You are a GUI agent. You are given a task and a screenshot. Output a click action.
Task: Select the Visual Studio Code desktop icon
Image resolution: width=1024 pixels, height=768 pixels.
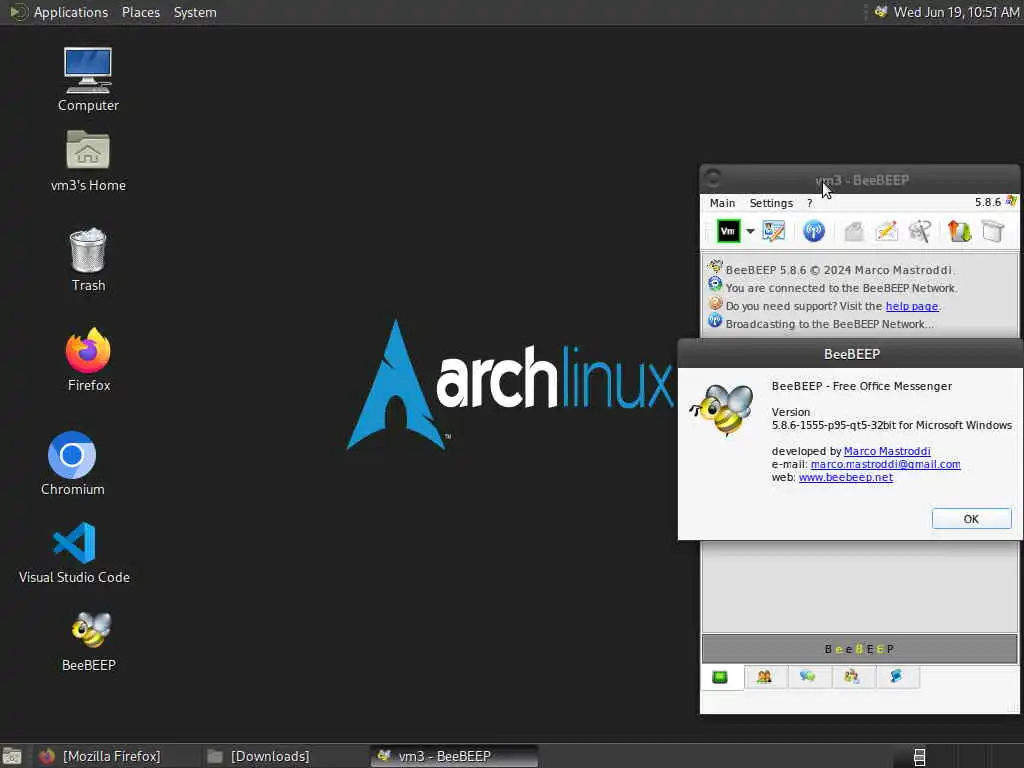[74, 552]
